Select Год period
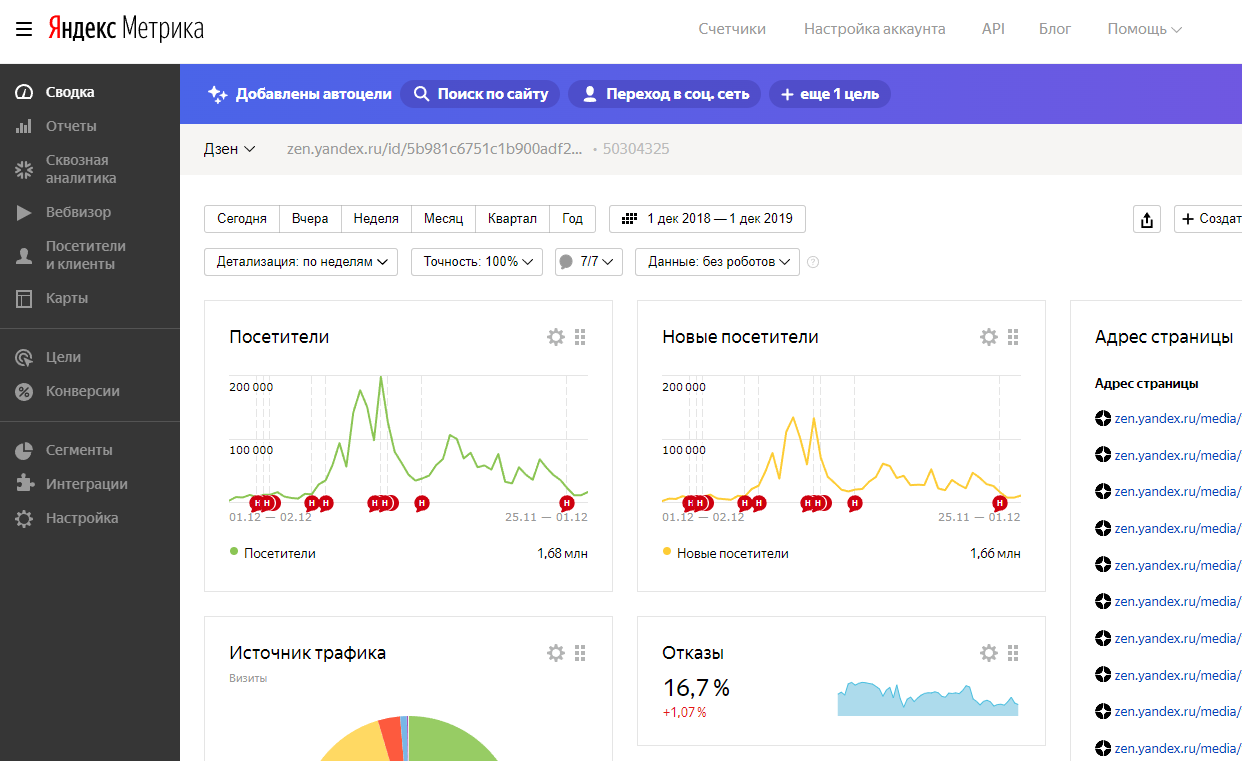The image size is (1242, 761). pyautogui.click(x=572, y=219)
